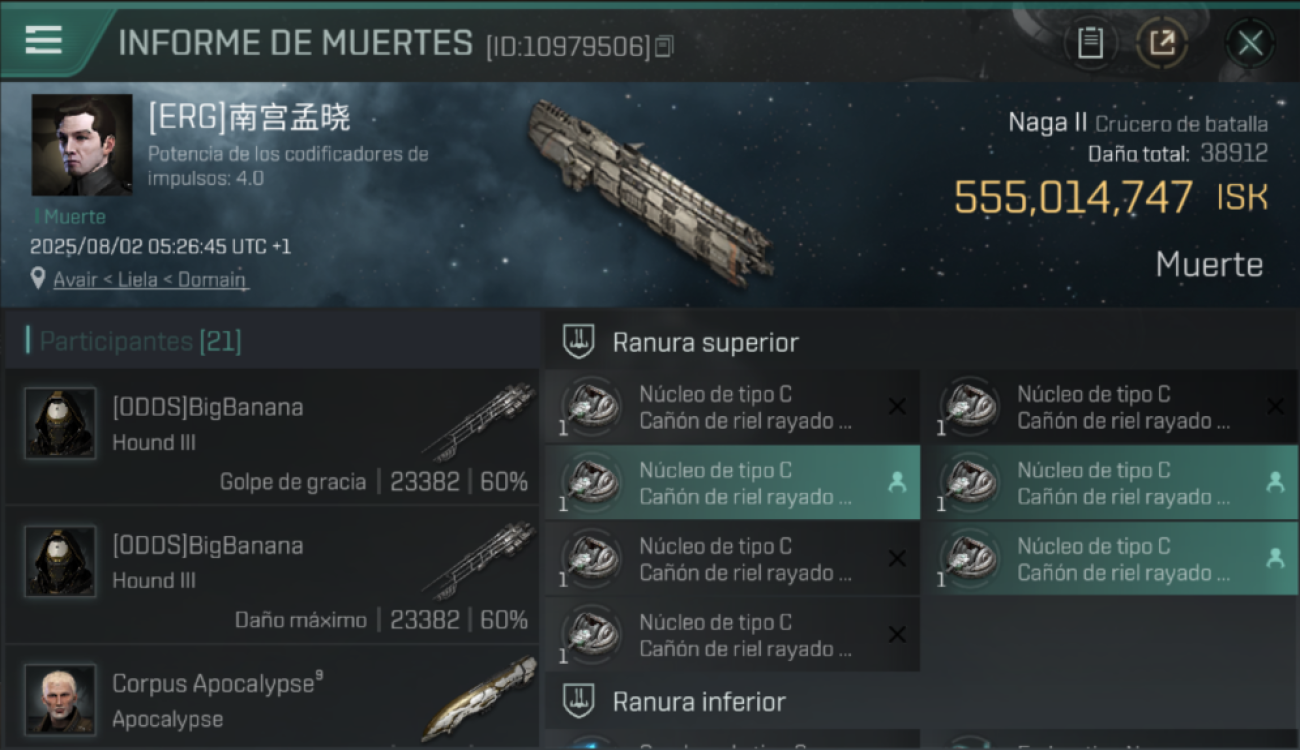Image resolution: width=1300 pixels, height=750 pixels.
Task: View the Naga II ship image
Action: click(652, 190)
